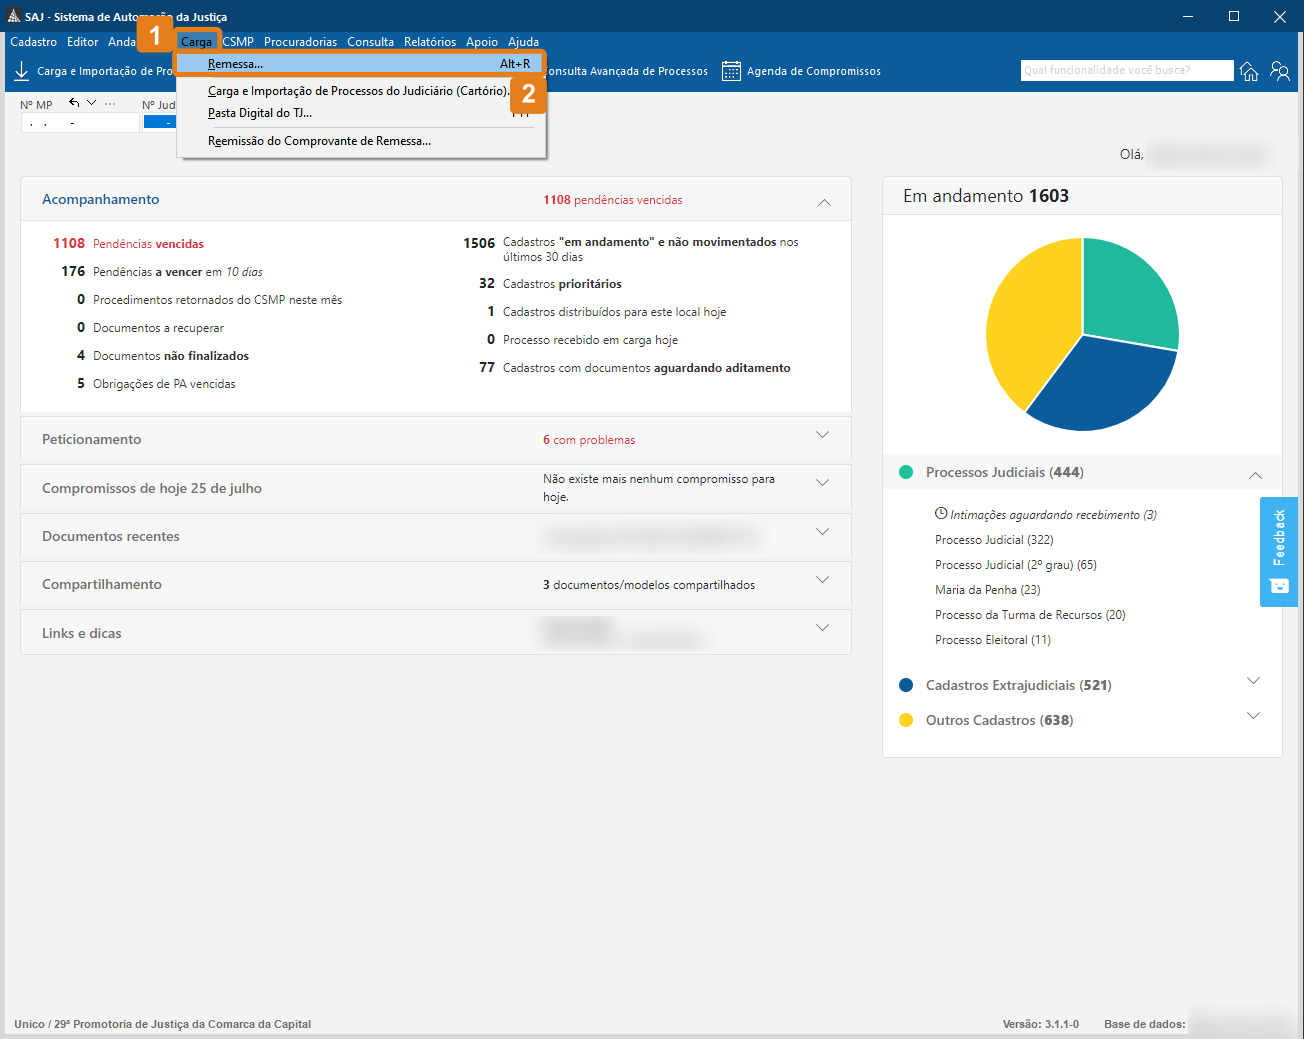Expand the Compartilhamento panel
Screen dimensions: 1304x1039
coord(822,579)
